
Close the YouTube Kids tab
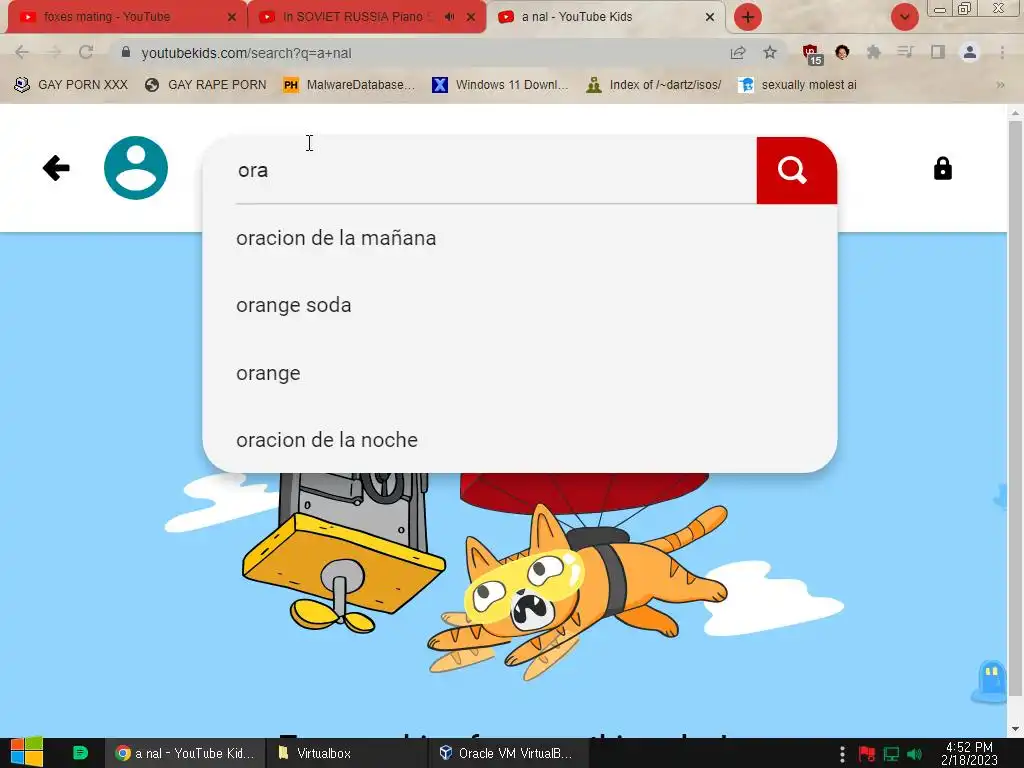[710, 17]
